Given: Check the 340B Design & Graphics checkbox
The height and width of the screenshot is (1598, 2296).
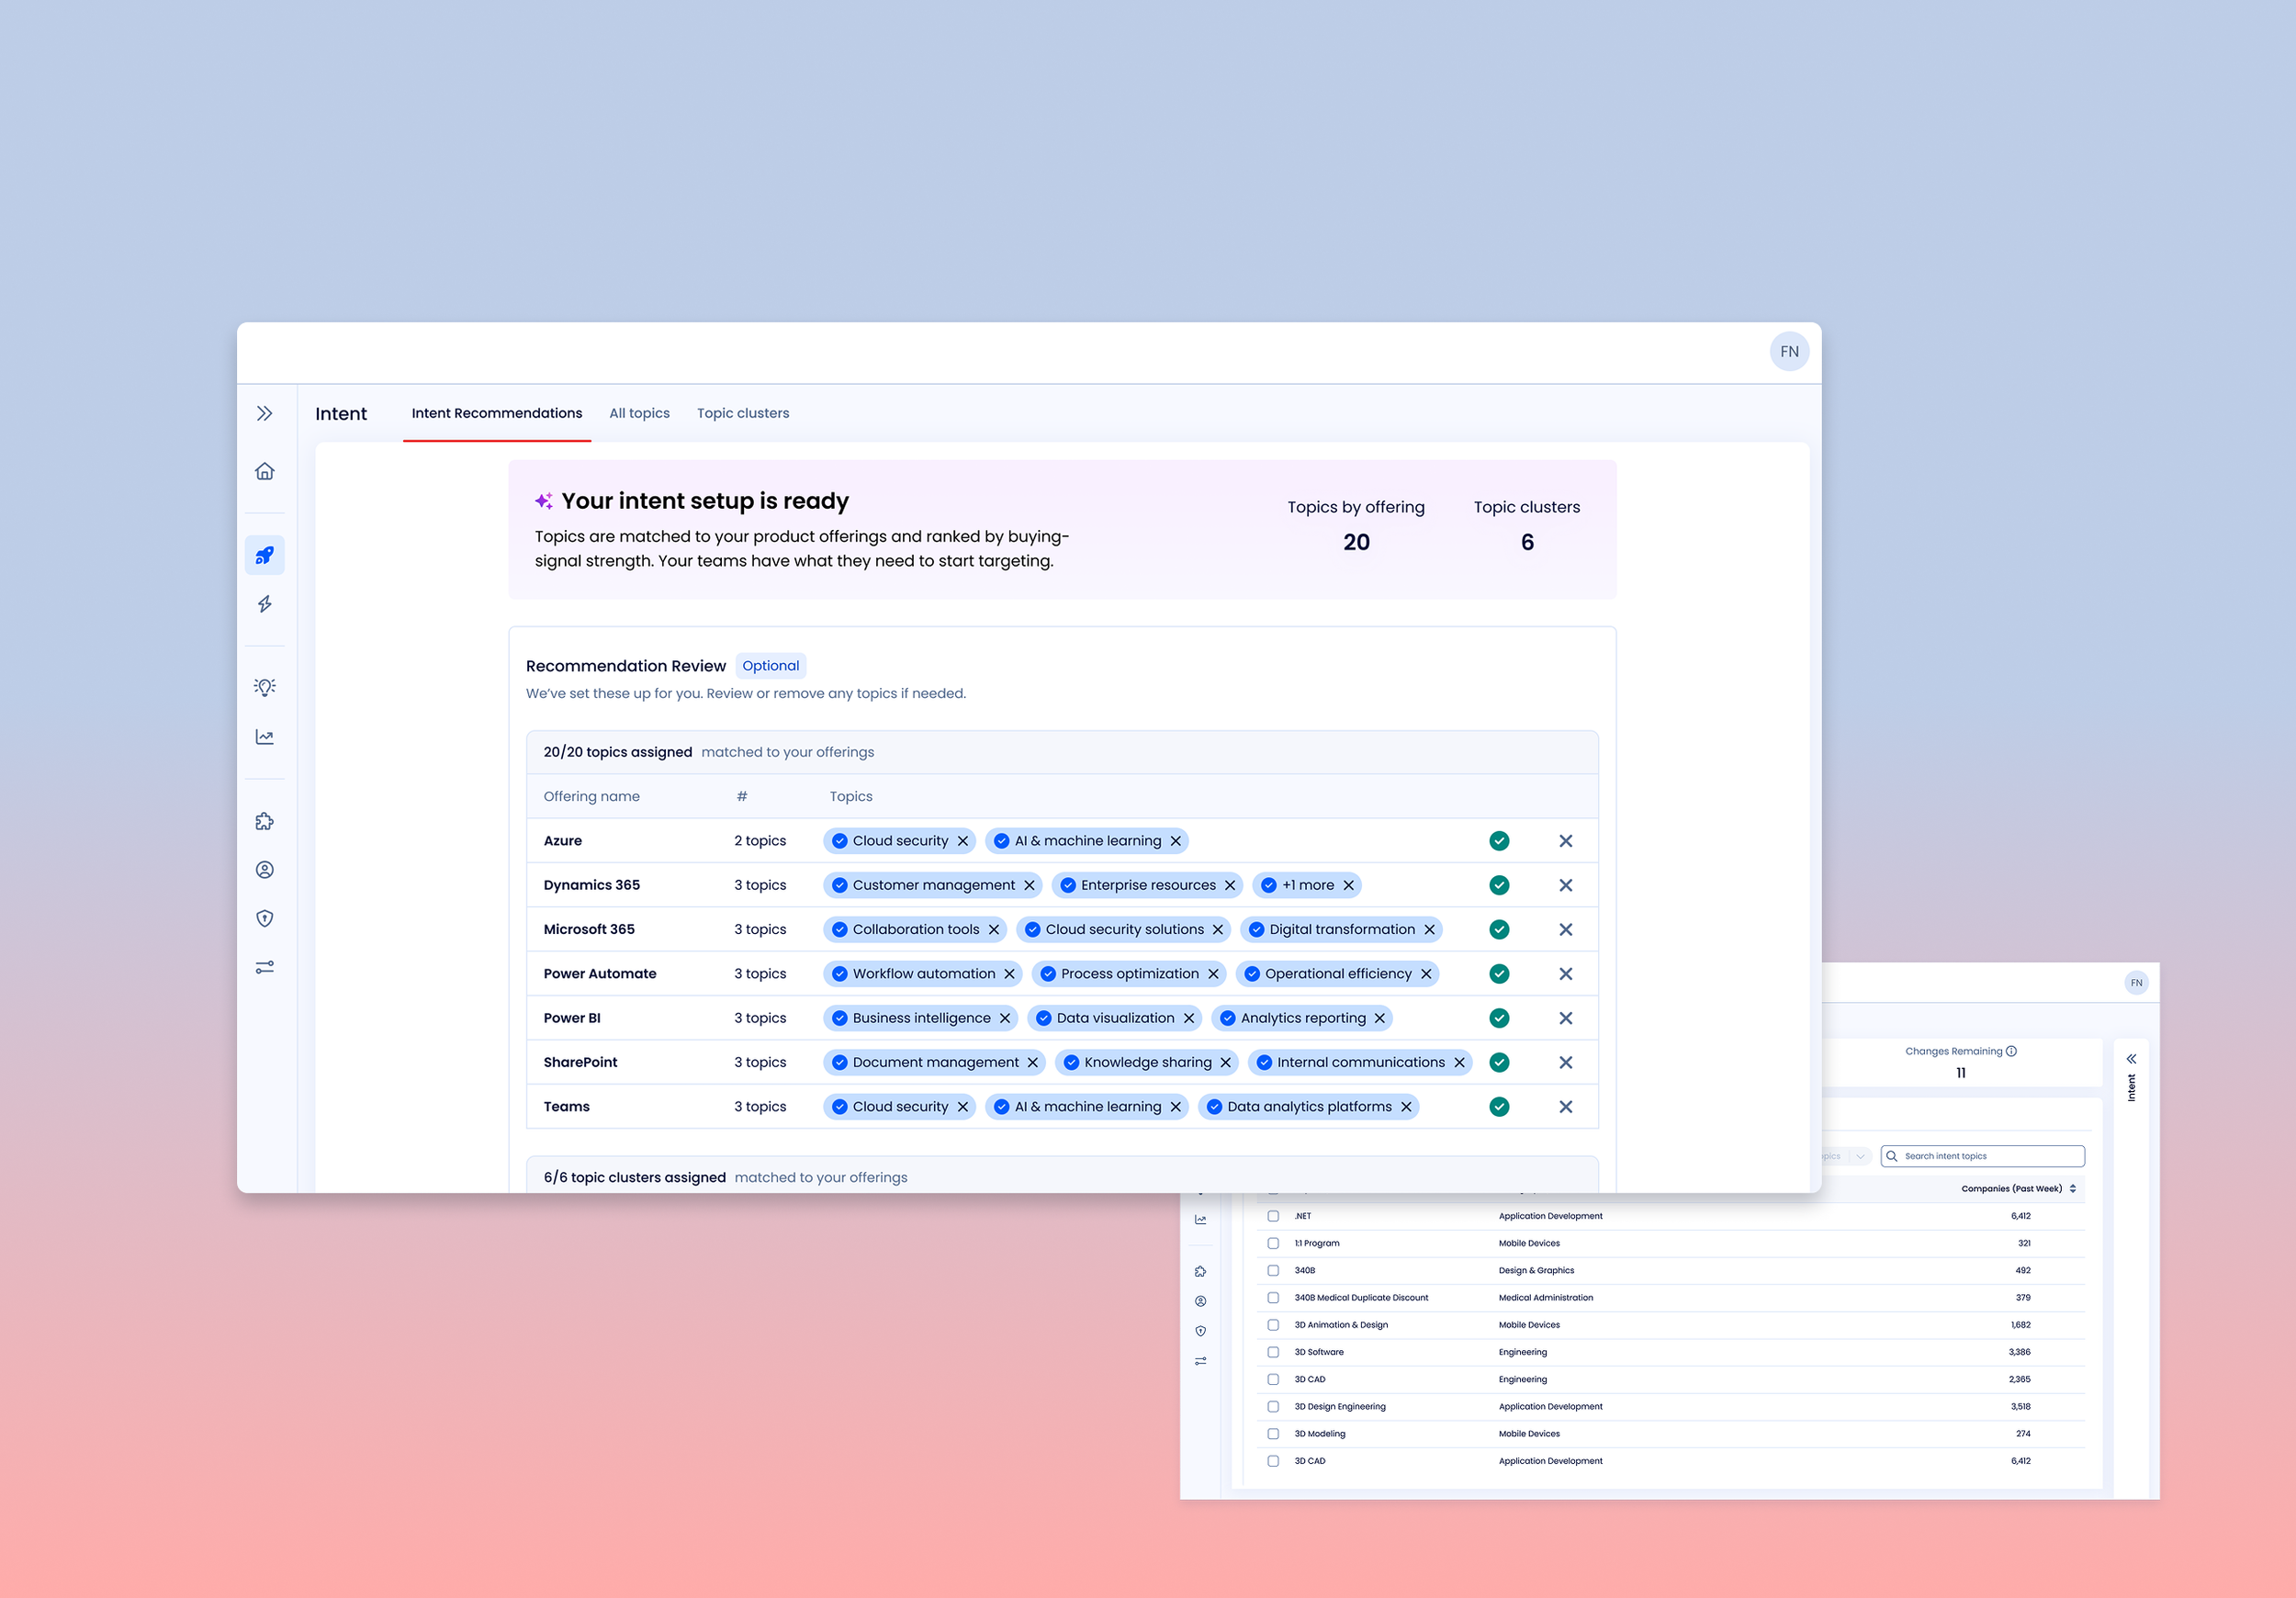Looking at the screenshot, I should [1272, 1270].
